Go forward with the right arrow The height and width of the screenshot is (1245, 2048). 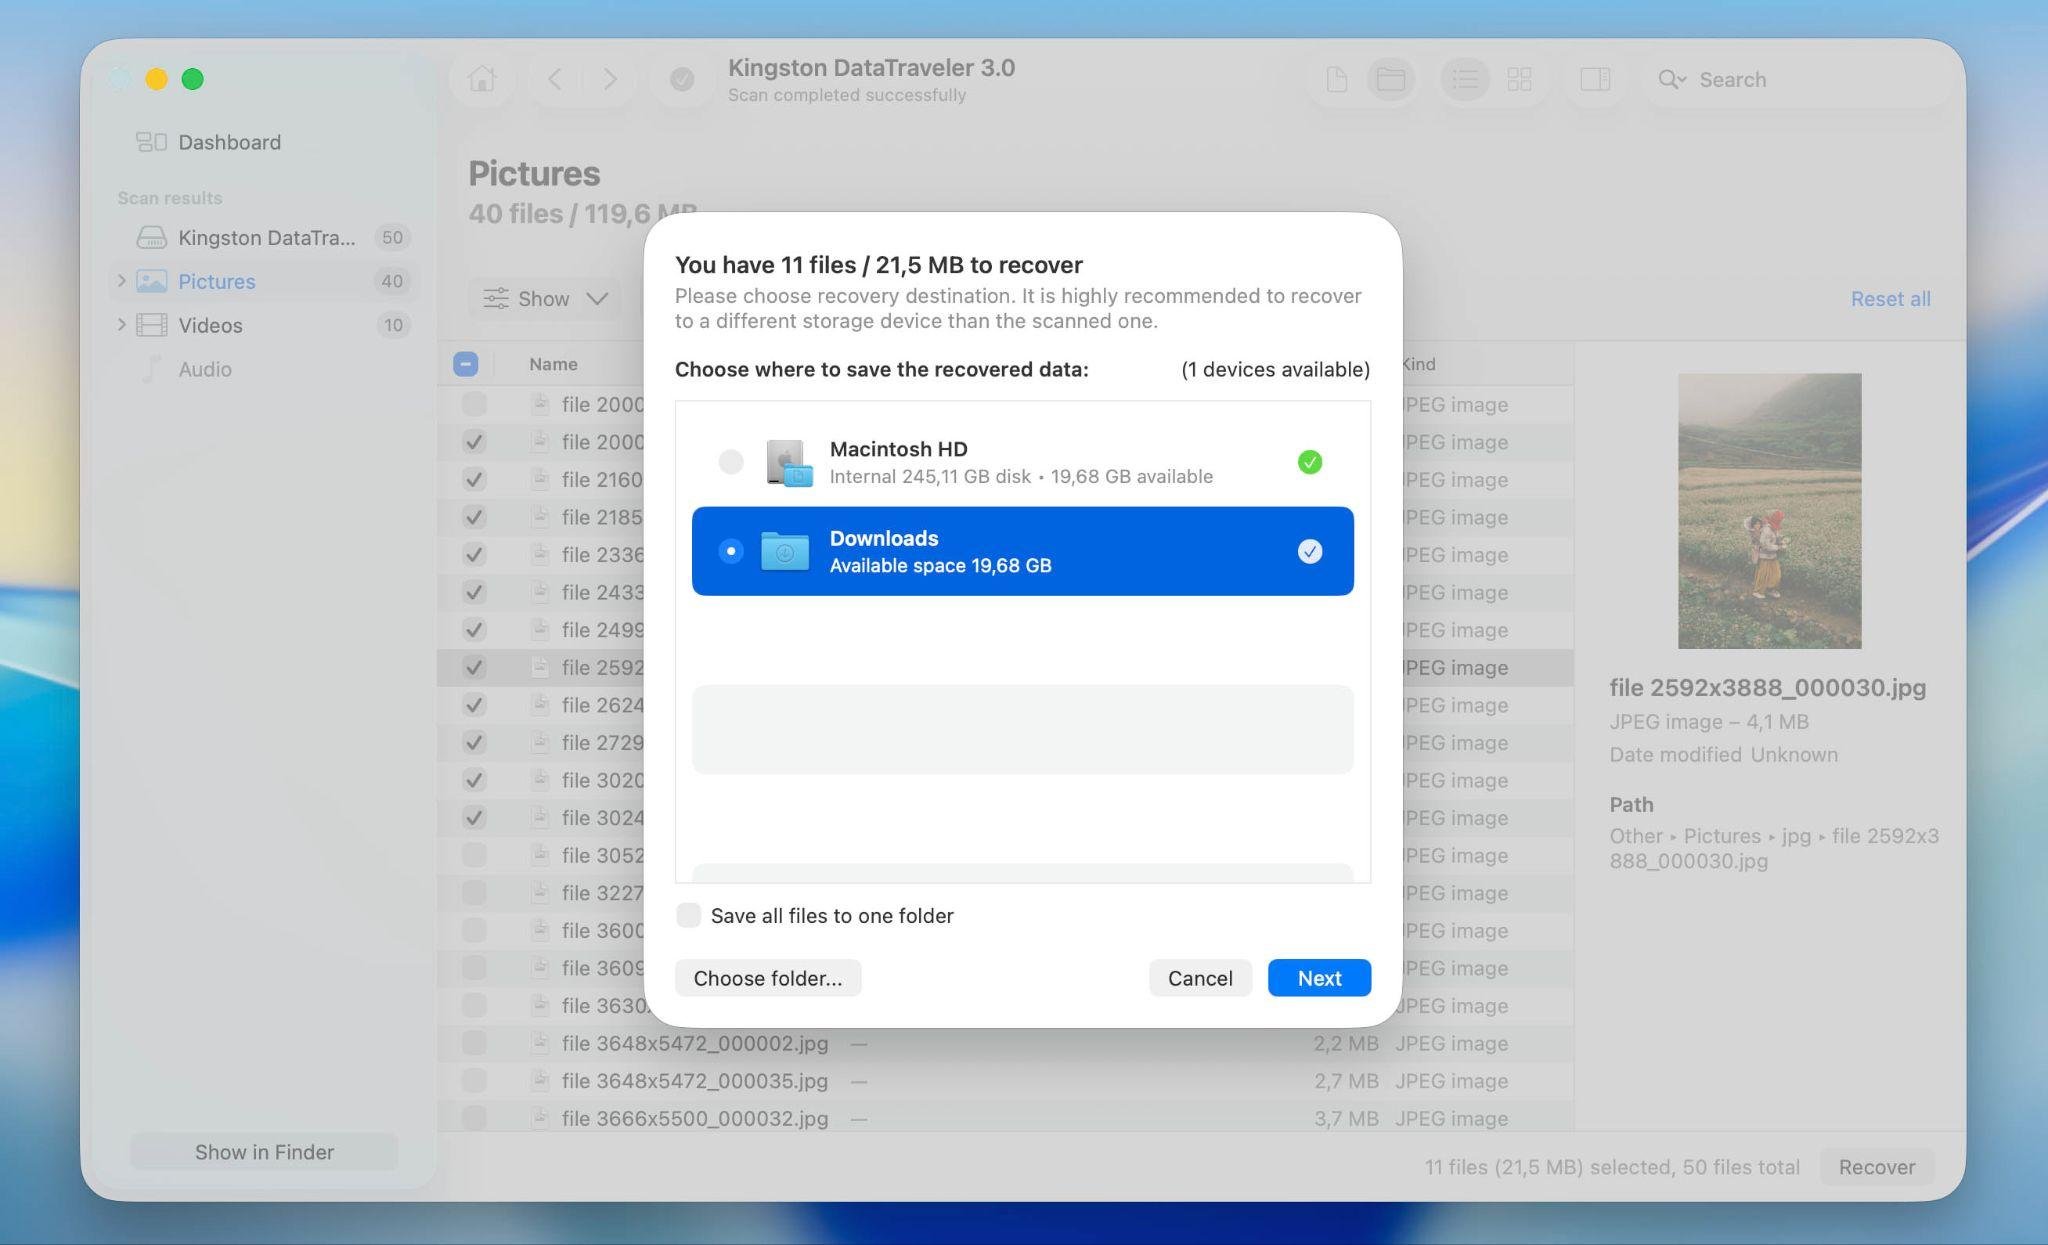[609, 79]
